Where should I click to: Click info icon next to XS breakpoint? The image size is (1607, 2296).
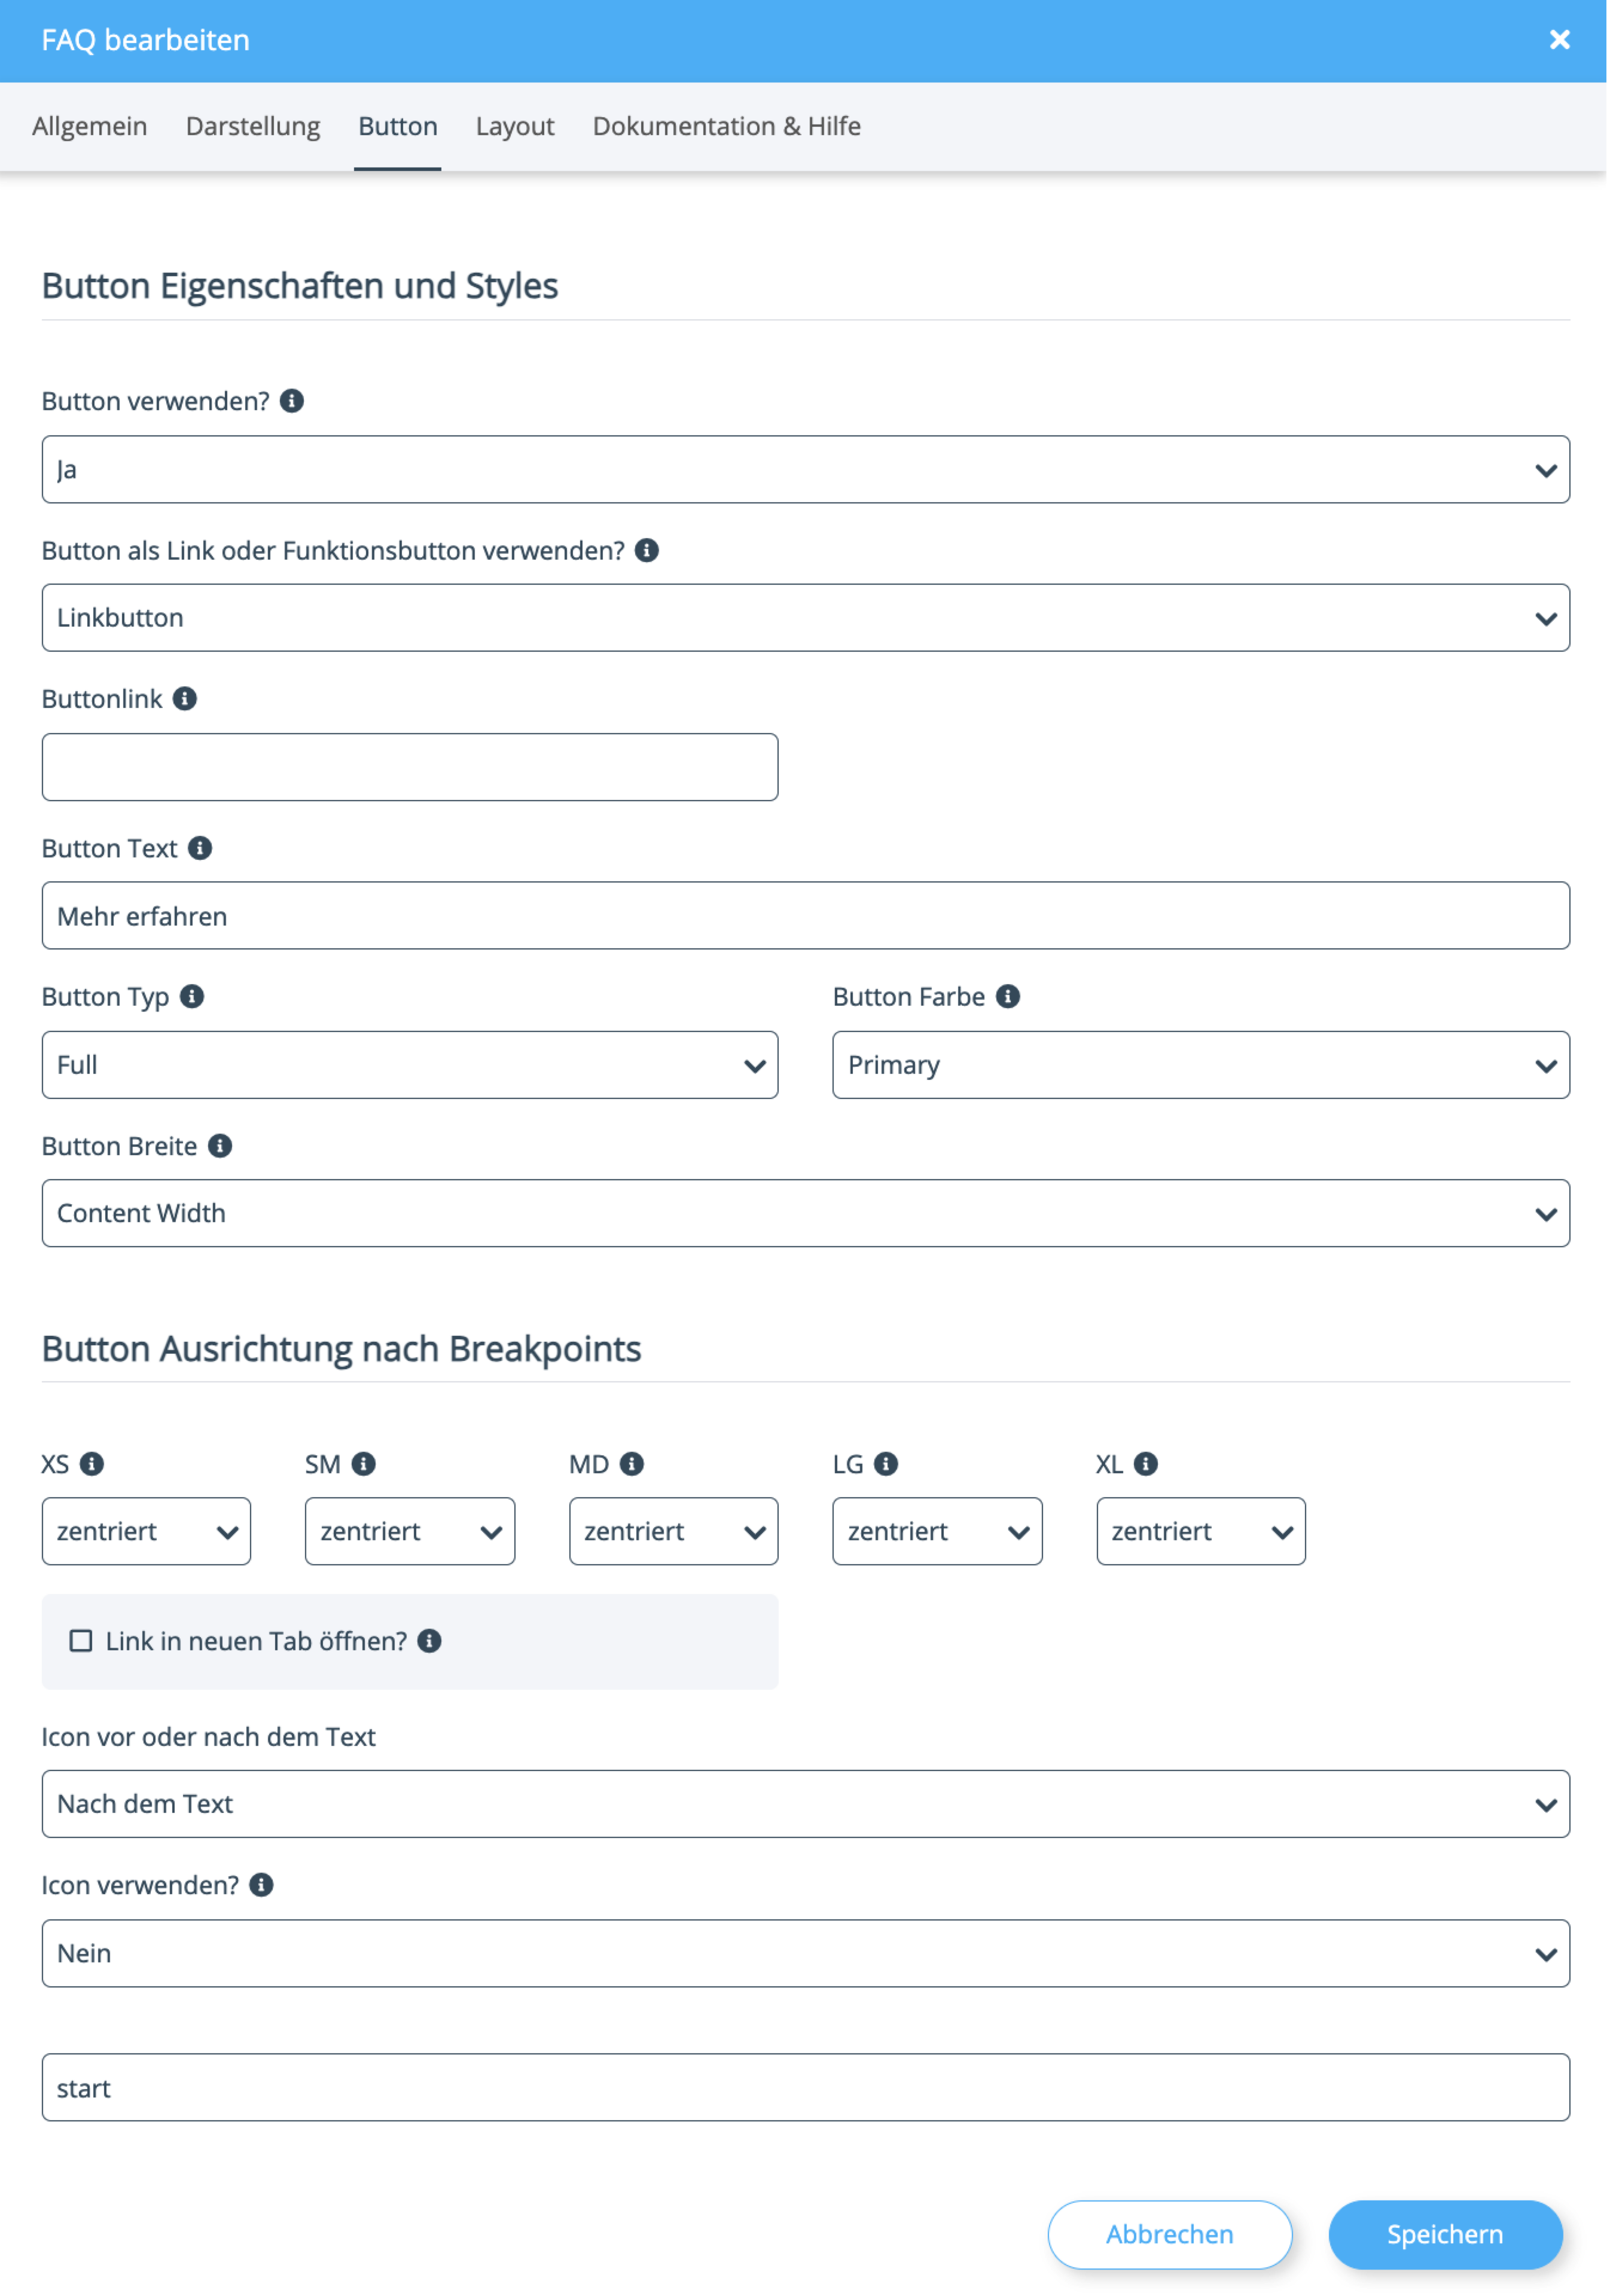(x=92, y=1464)
